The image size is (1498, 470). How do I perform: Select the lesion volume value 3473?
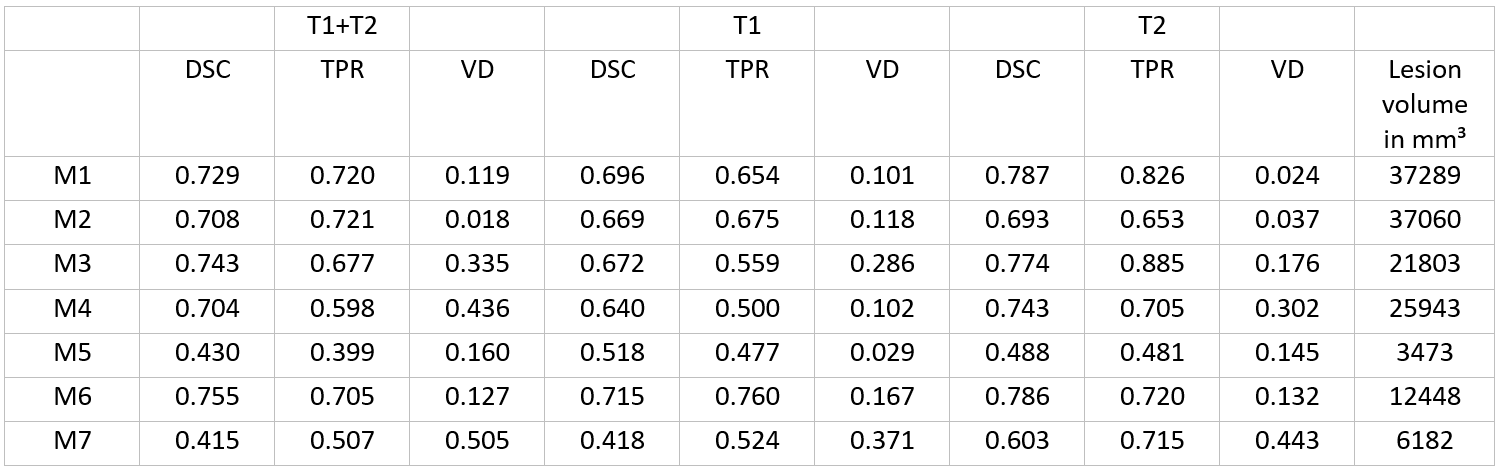point(1425,352)
